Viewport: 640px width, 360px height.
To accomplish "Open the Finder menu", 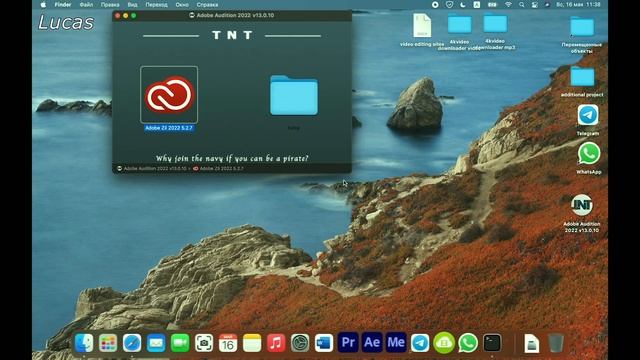I will pyautogui.click(x=63, y=5).
